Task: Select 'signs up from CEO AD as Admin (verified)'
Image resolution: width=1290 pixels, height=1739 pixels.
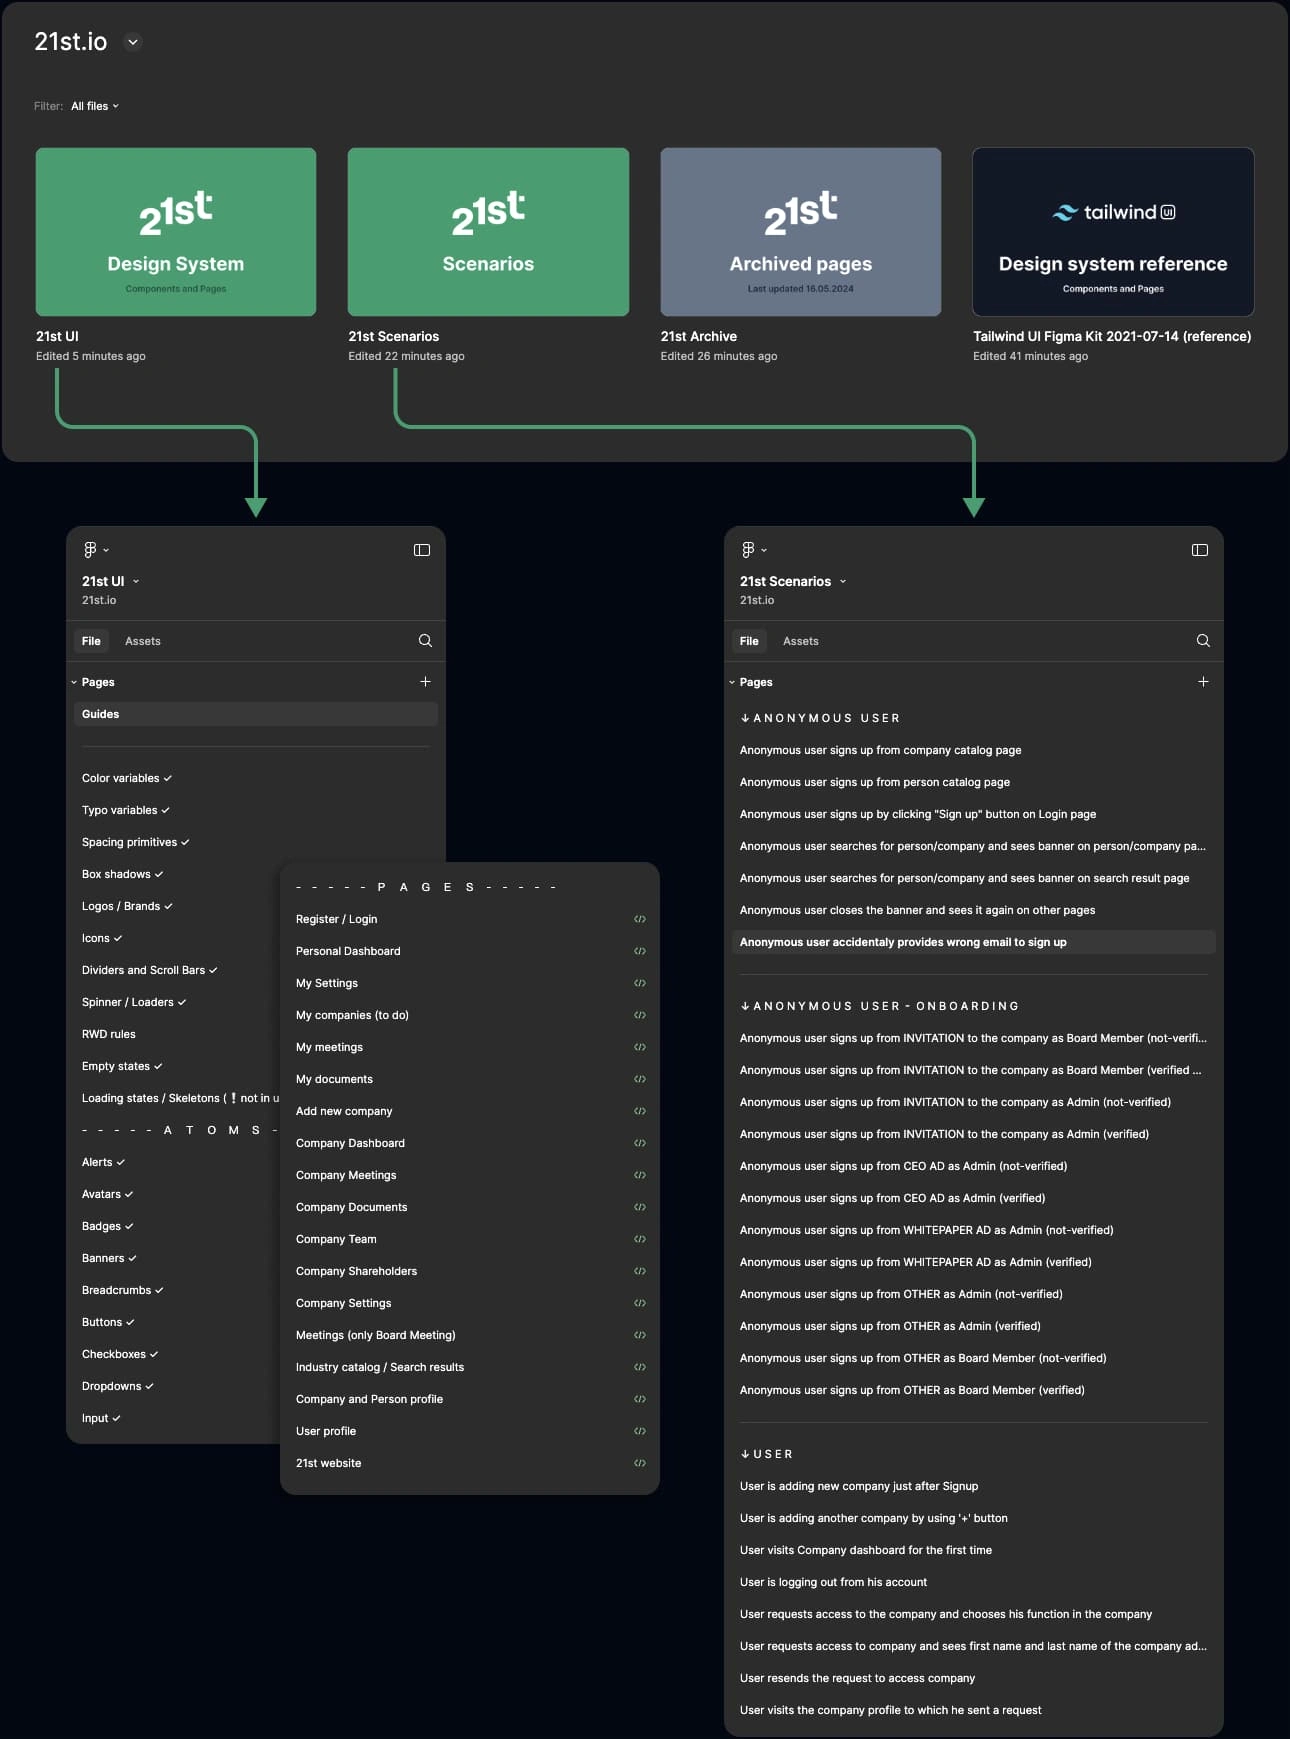Action: tap(892, 1198)
